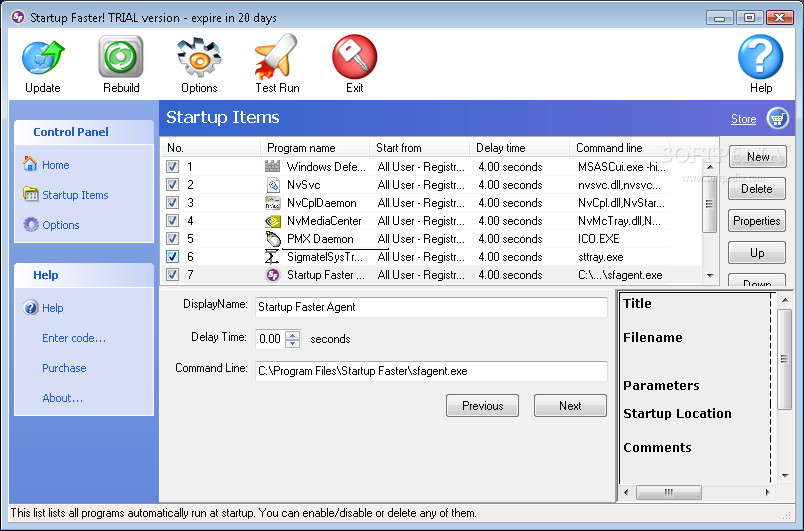Click NvCplDaemon program icon

pyautogui.click(x=273, y=203)
